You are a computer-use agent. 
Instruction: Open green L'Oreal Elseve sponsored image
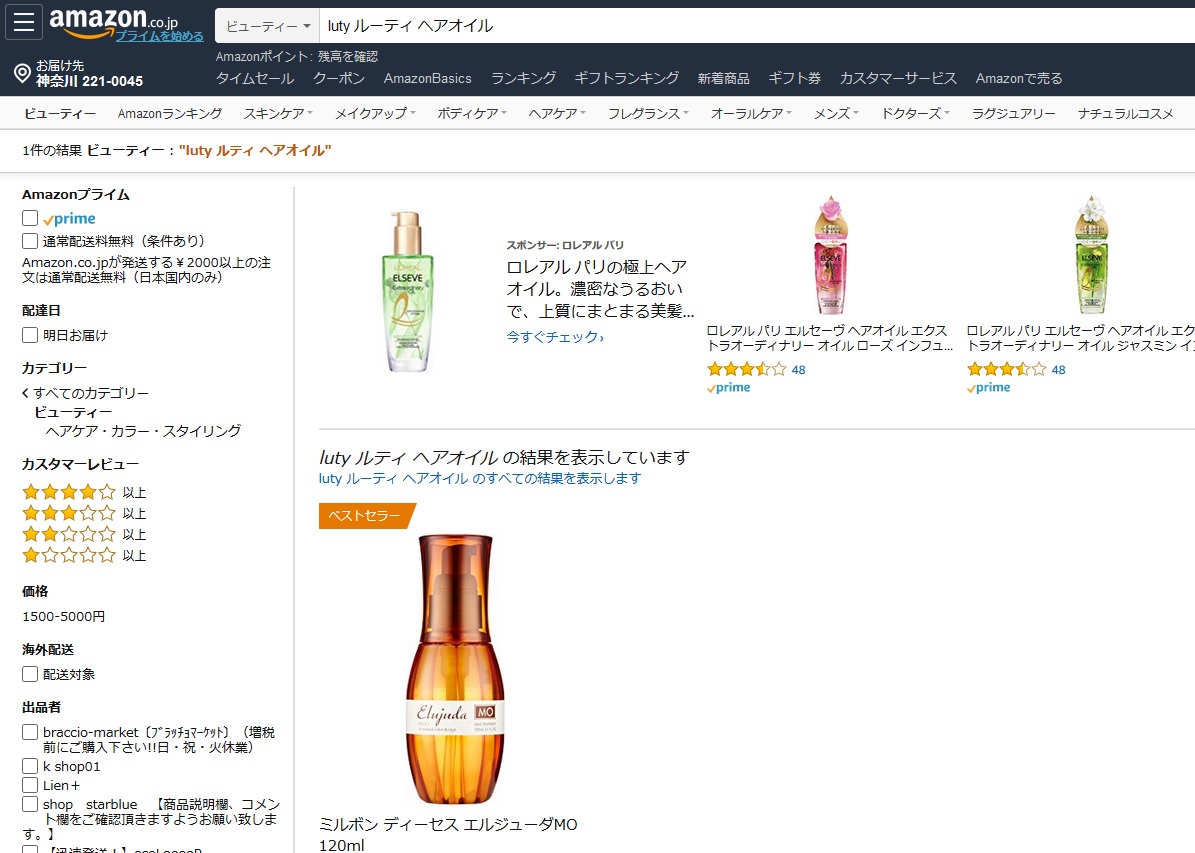pos(407,291)
